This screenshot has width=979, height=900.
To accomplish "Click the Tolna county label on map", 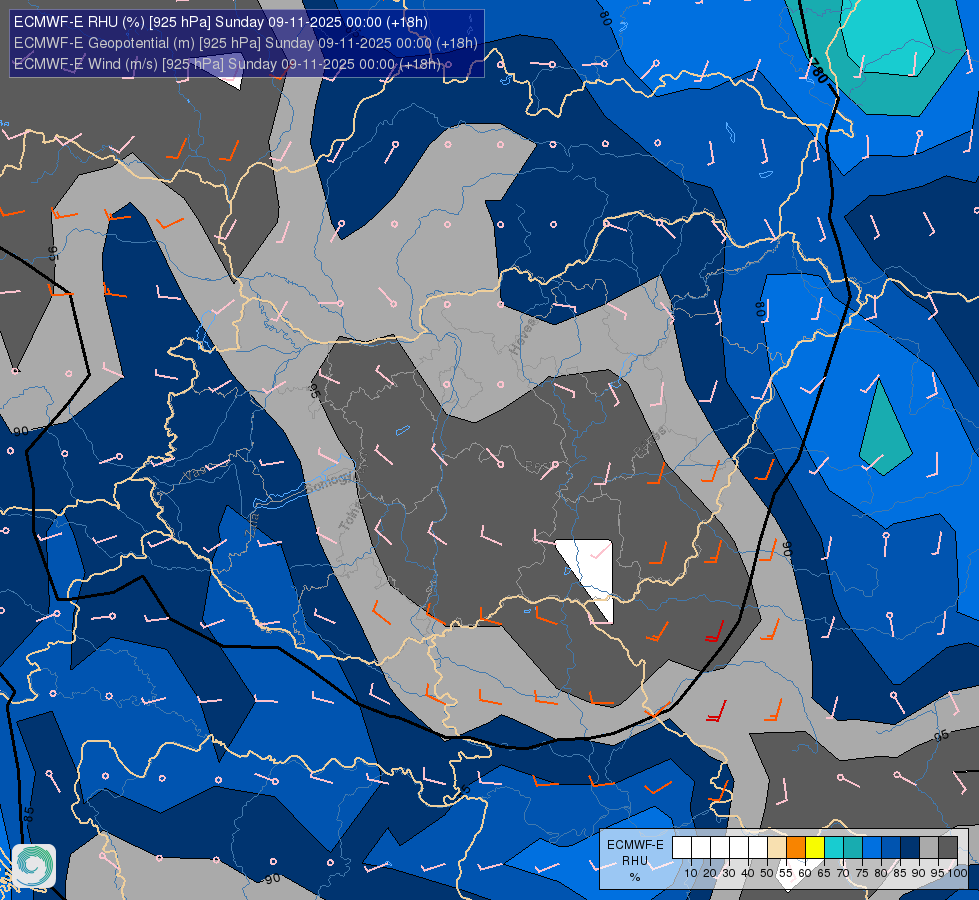I will 350,517.
